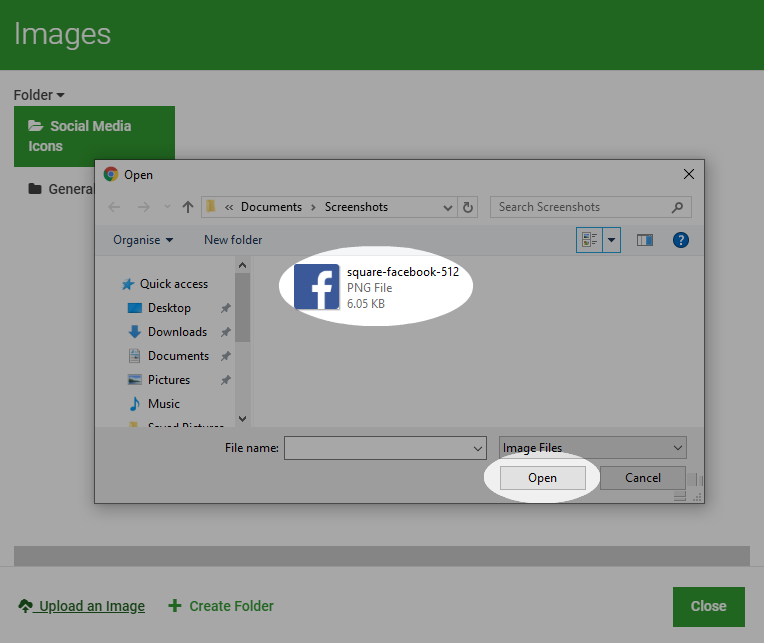Click the General folder icon

[35, 189]
